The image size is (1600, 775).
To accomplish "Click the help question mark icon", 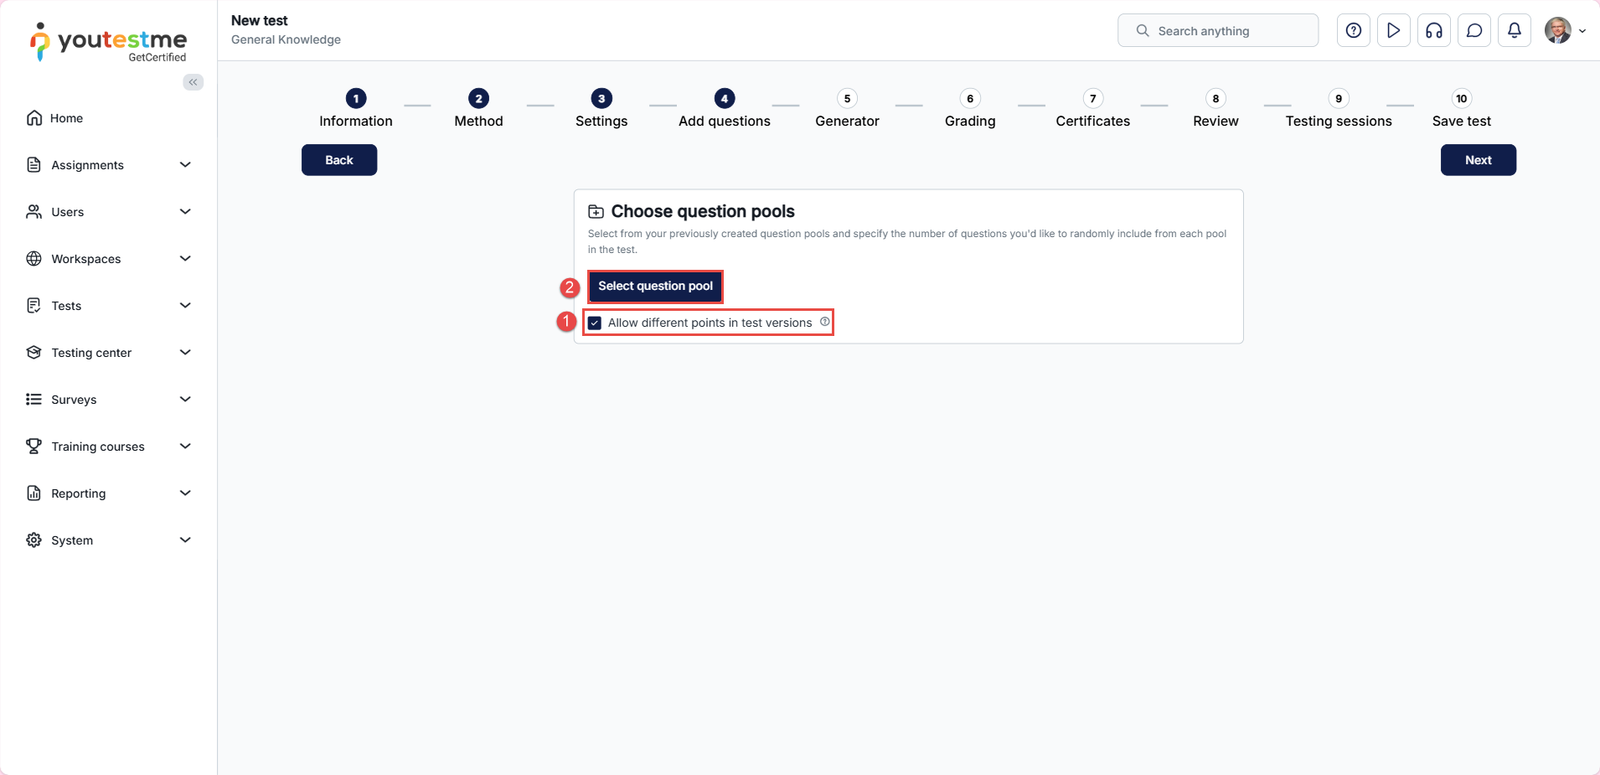I will point(1353,31).
